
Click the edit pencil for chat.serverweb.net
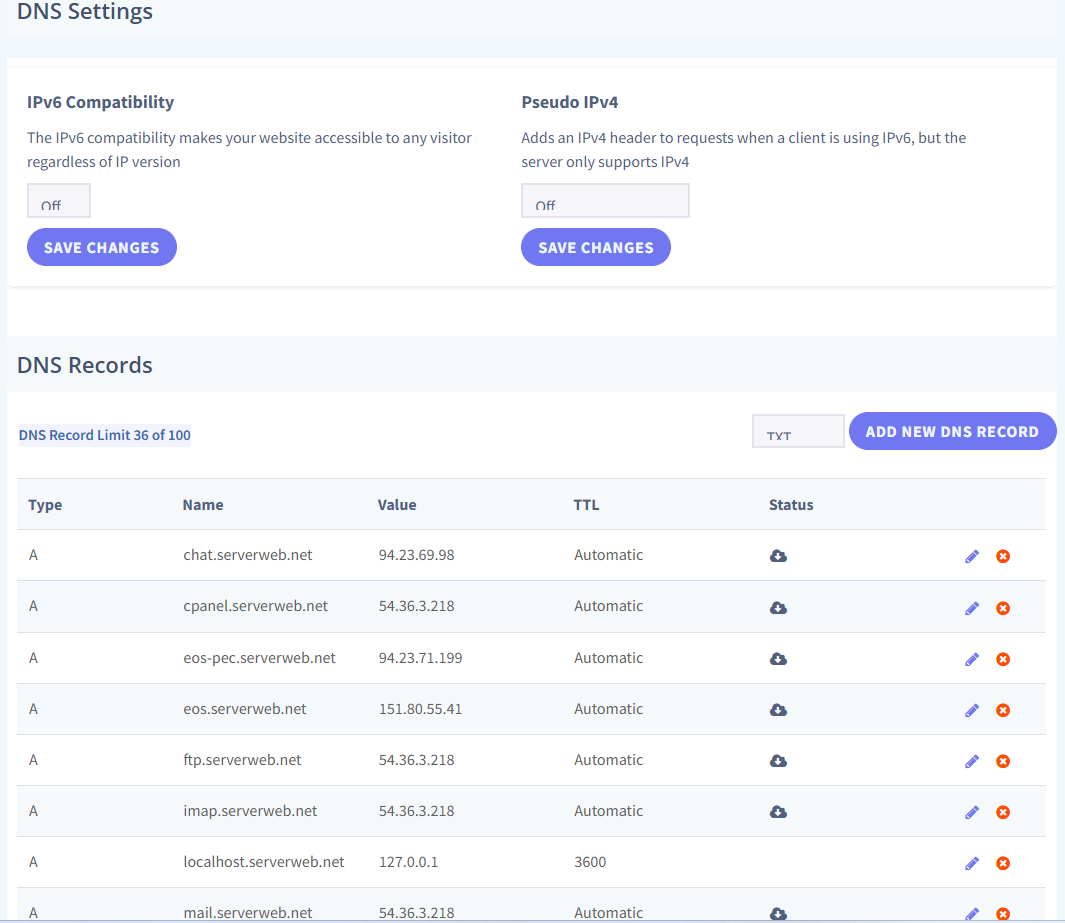tap(971, 556)
